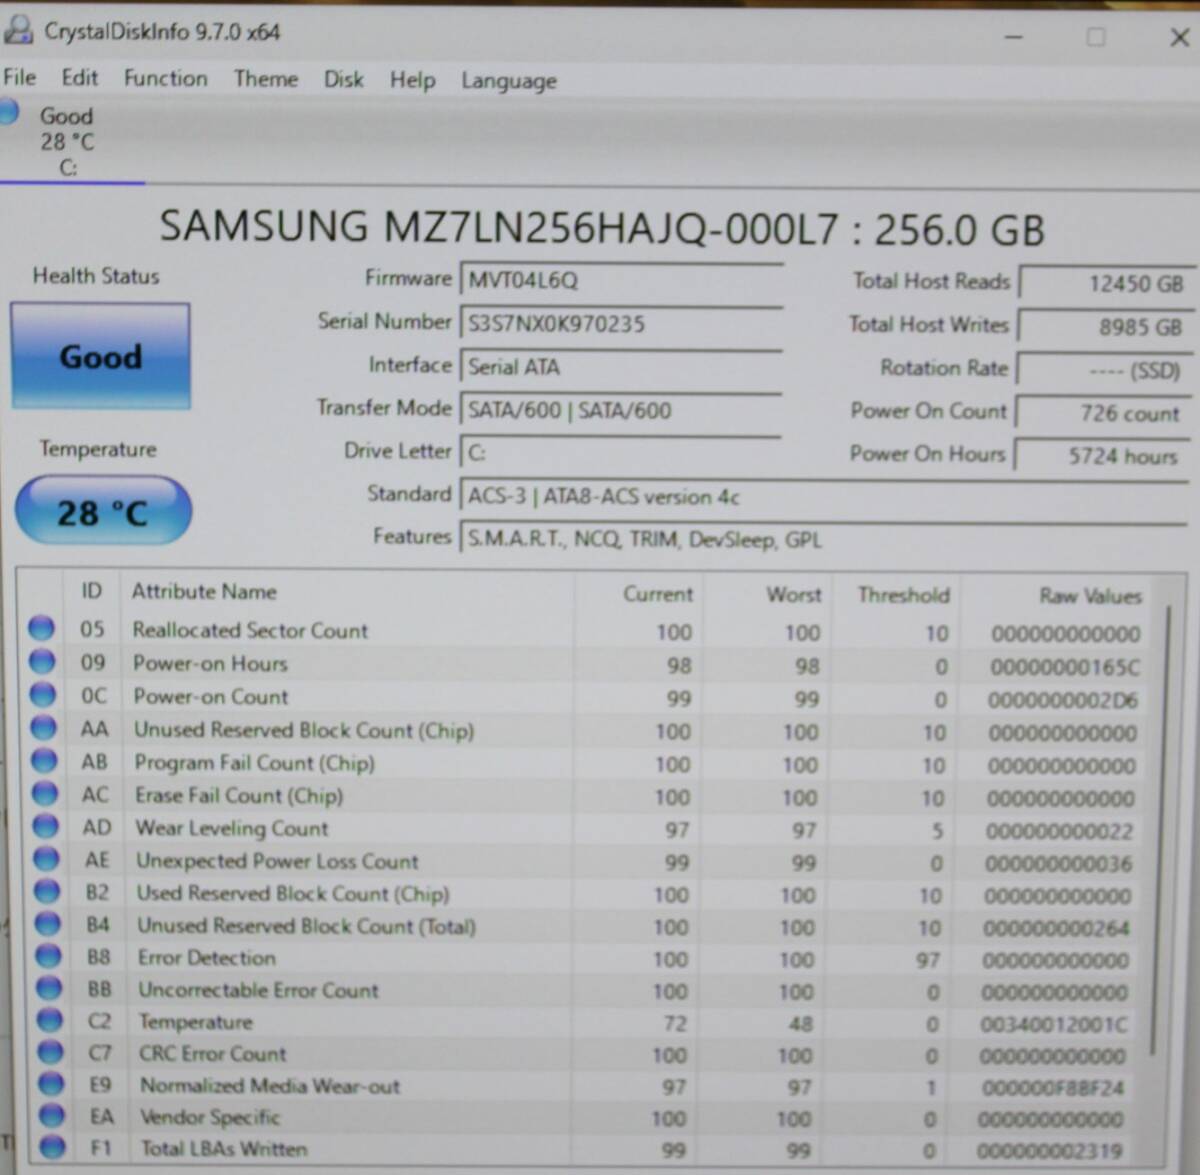This screenshot has width=1200, height=1175.
Task: Click status icon for Unused Reserved Block Count (Chip)
Action: tap(44, 727)
